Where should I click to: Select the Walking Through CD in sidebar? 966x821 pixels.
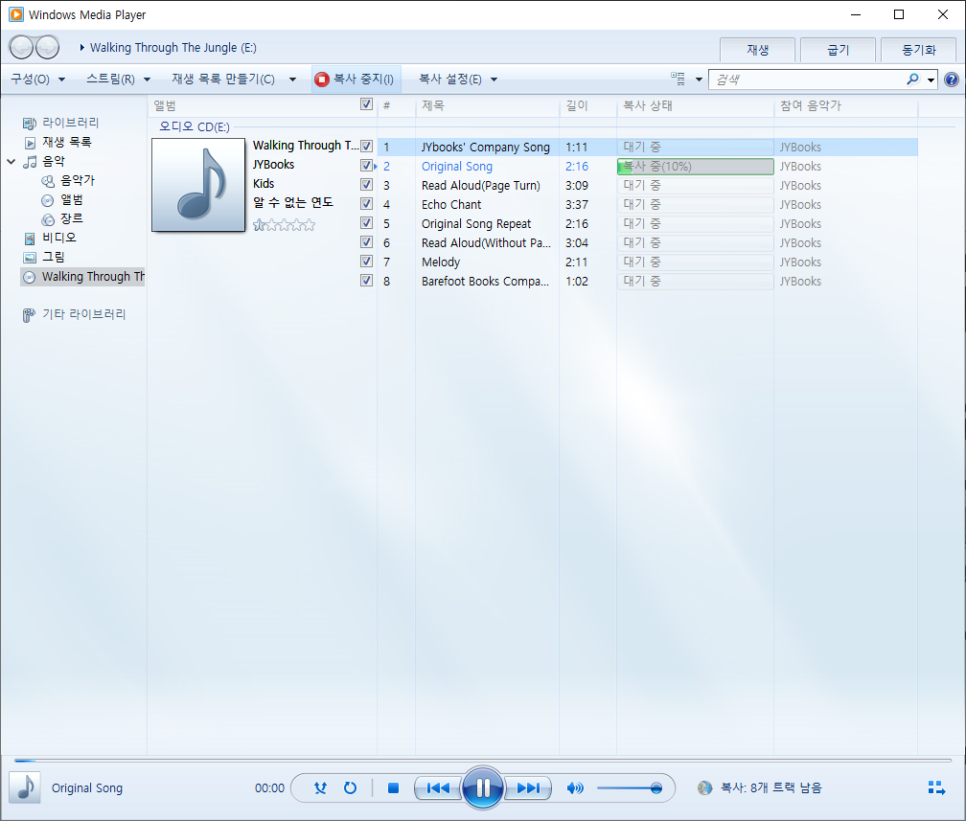click(x=83, y=277)
